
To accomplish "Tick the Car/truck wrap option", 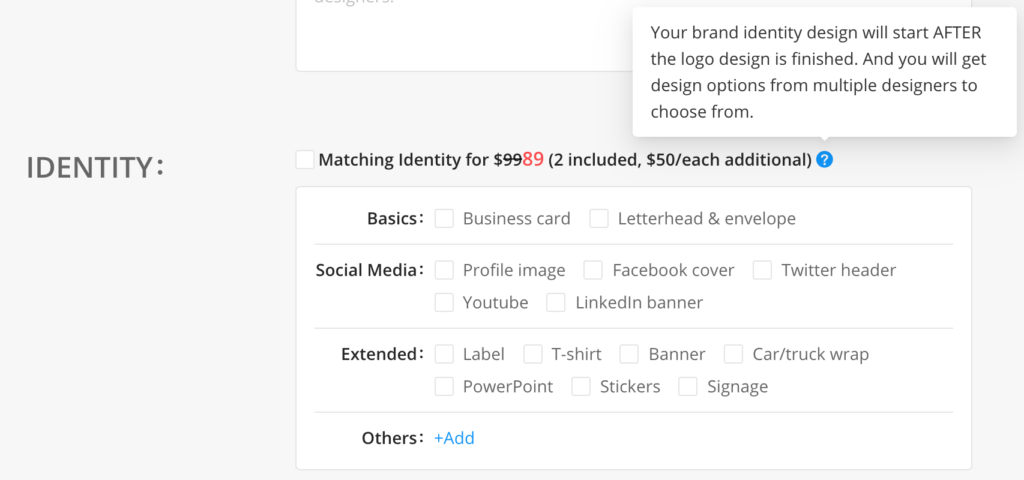I will [734, 354].
